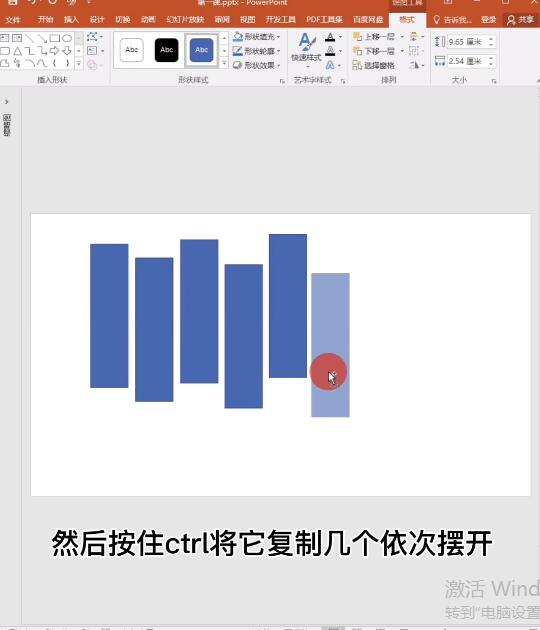
Task: Switch to 设计 design tab
Action: pos(97,20)
